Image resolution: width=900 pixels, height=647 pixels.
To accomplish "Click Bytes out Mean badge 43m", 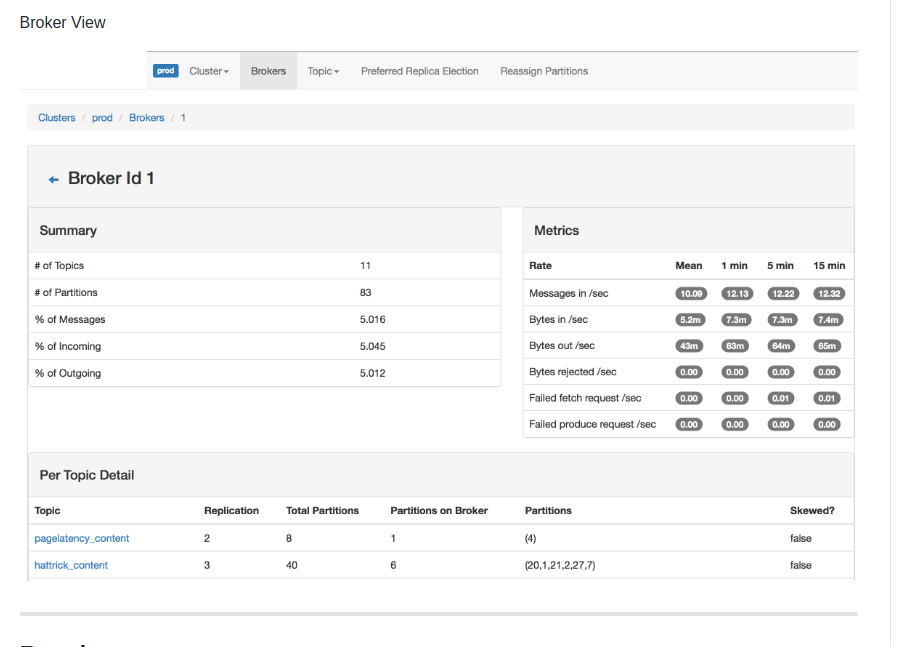I will coord(689,346).
